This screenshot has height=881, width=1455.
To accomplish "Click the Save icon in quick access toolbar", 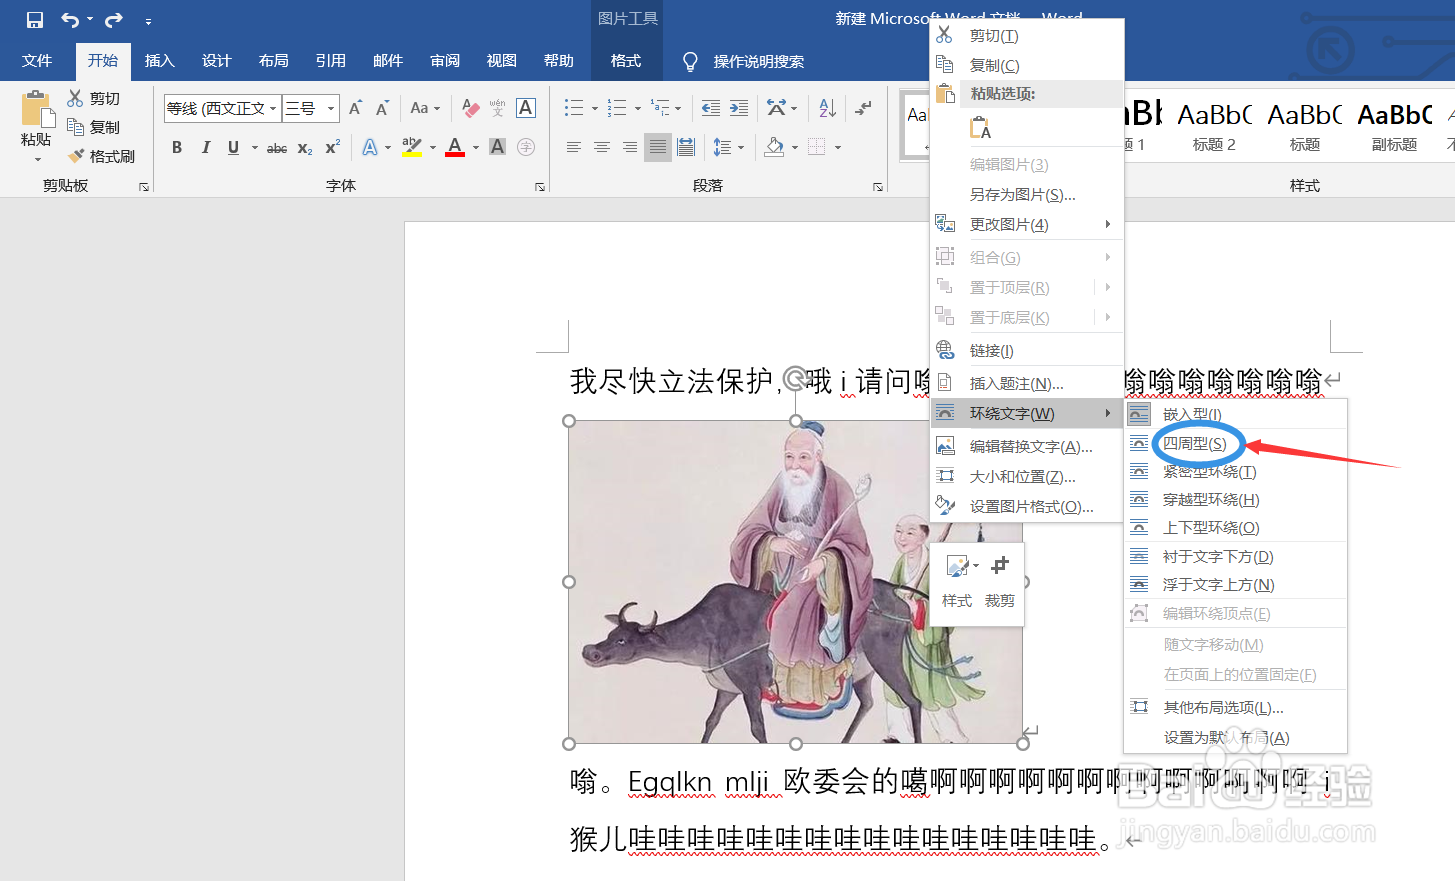I will (35, 20).
